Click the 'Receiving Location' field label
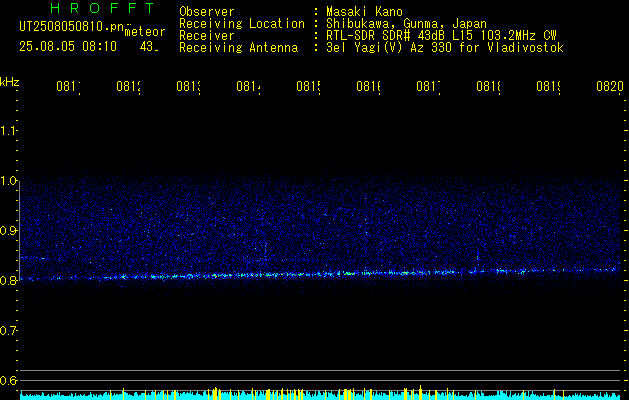This screenshot has width=629, height=400. [242, 24]
